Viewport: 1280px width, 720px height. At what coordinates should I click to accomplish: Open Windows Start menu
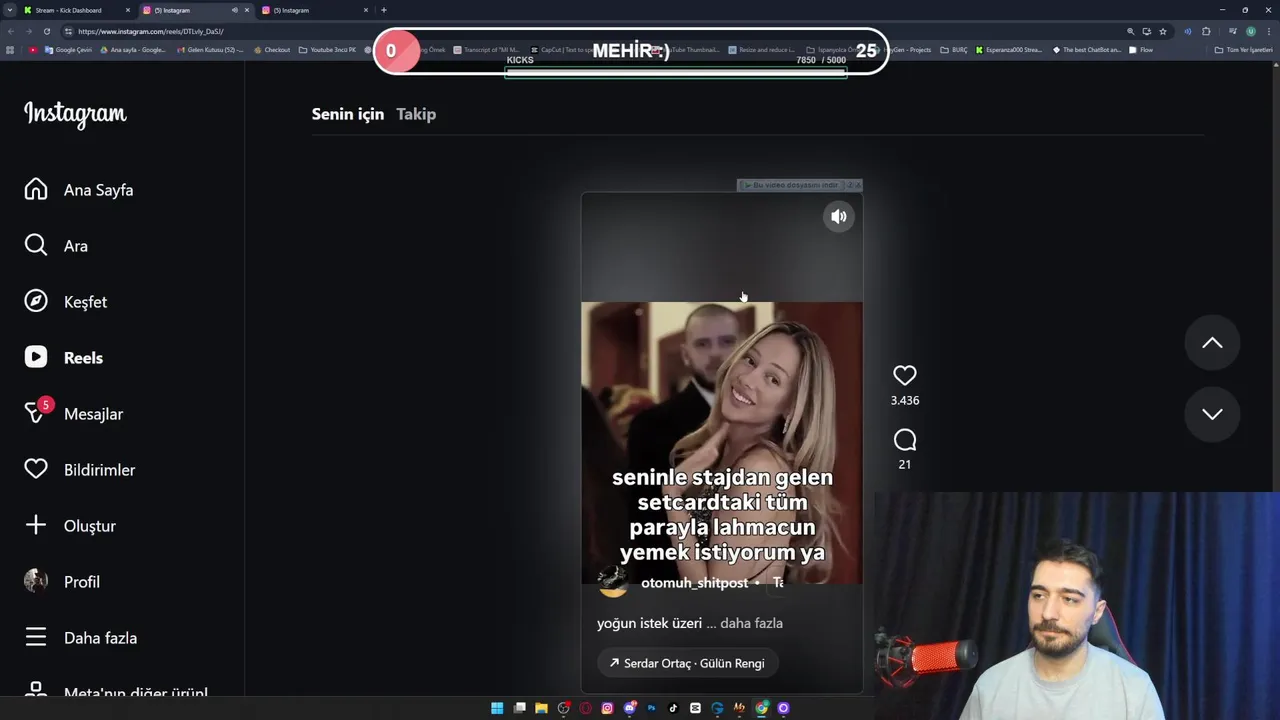(497, 708)
